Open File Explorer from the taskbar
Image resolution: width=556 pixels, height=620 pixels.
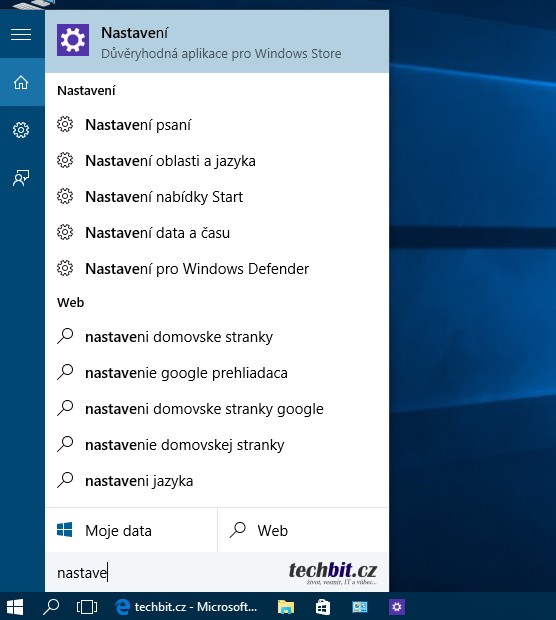286,607
